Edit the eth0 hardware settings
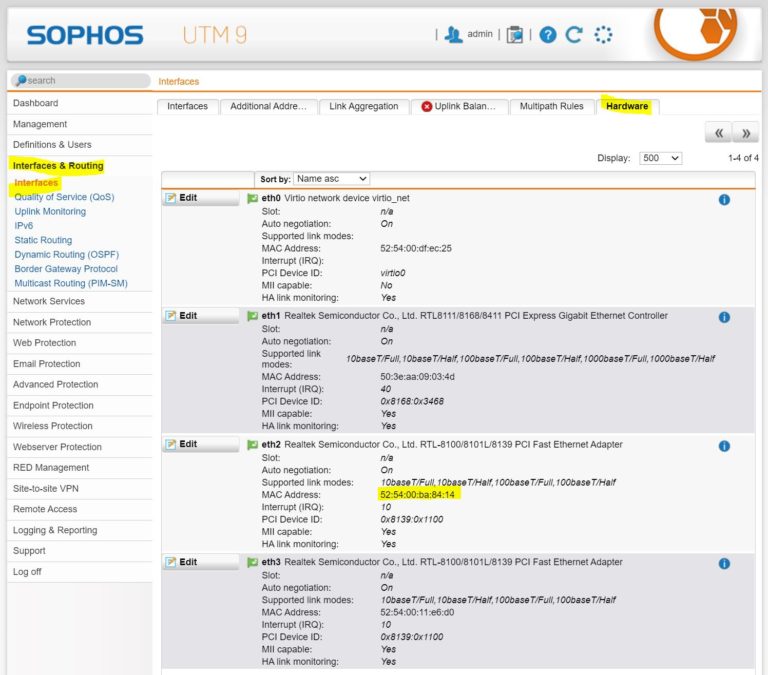This screenshot has height=675, width=768. (201, 198)
